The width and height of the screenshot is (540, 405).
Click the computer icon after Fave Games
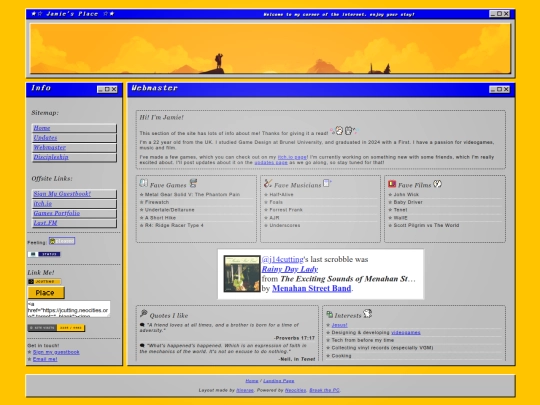point(193,183)
